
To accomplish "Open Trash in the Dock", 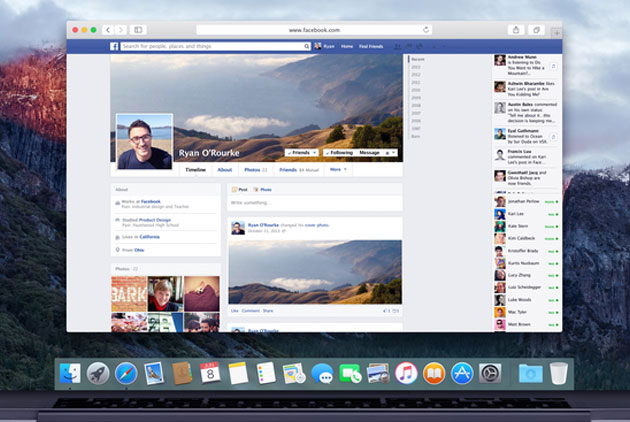I will pos(559,373).
